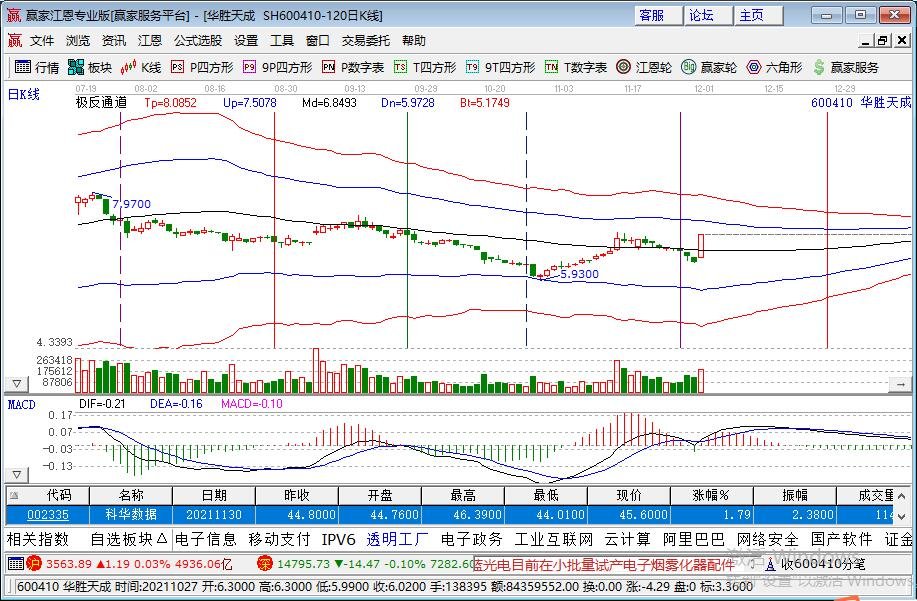This screenshot has width=917, height=601.
Task: Open 赢家服务 from the toolbar
Action: pyautogui.click(x=846, y=67)
